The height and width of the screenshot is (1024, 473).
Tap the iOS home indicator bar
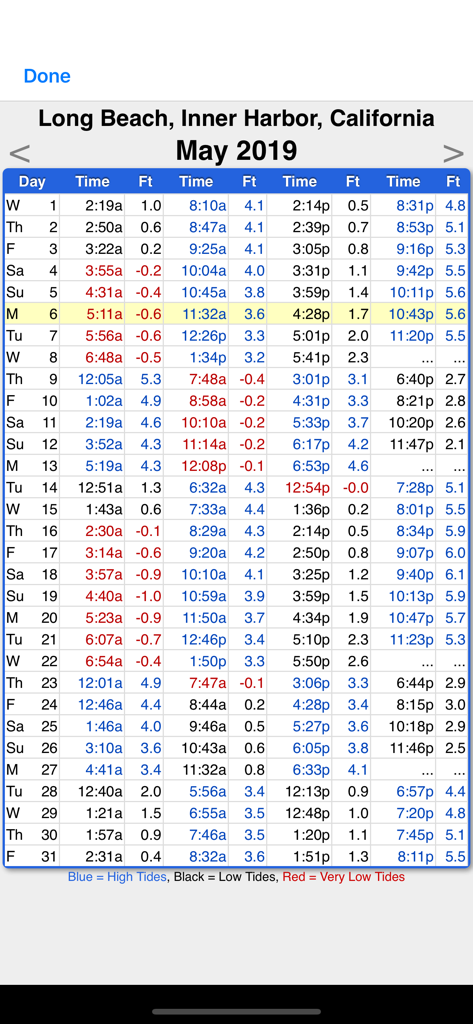(x=236, y=1012)
